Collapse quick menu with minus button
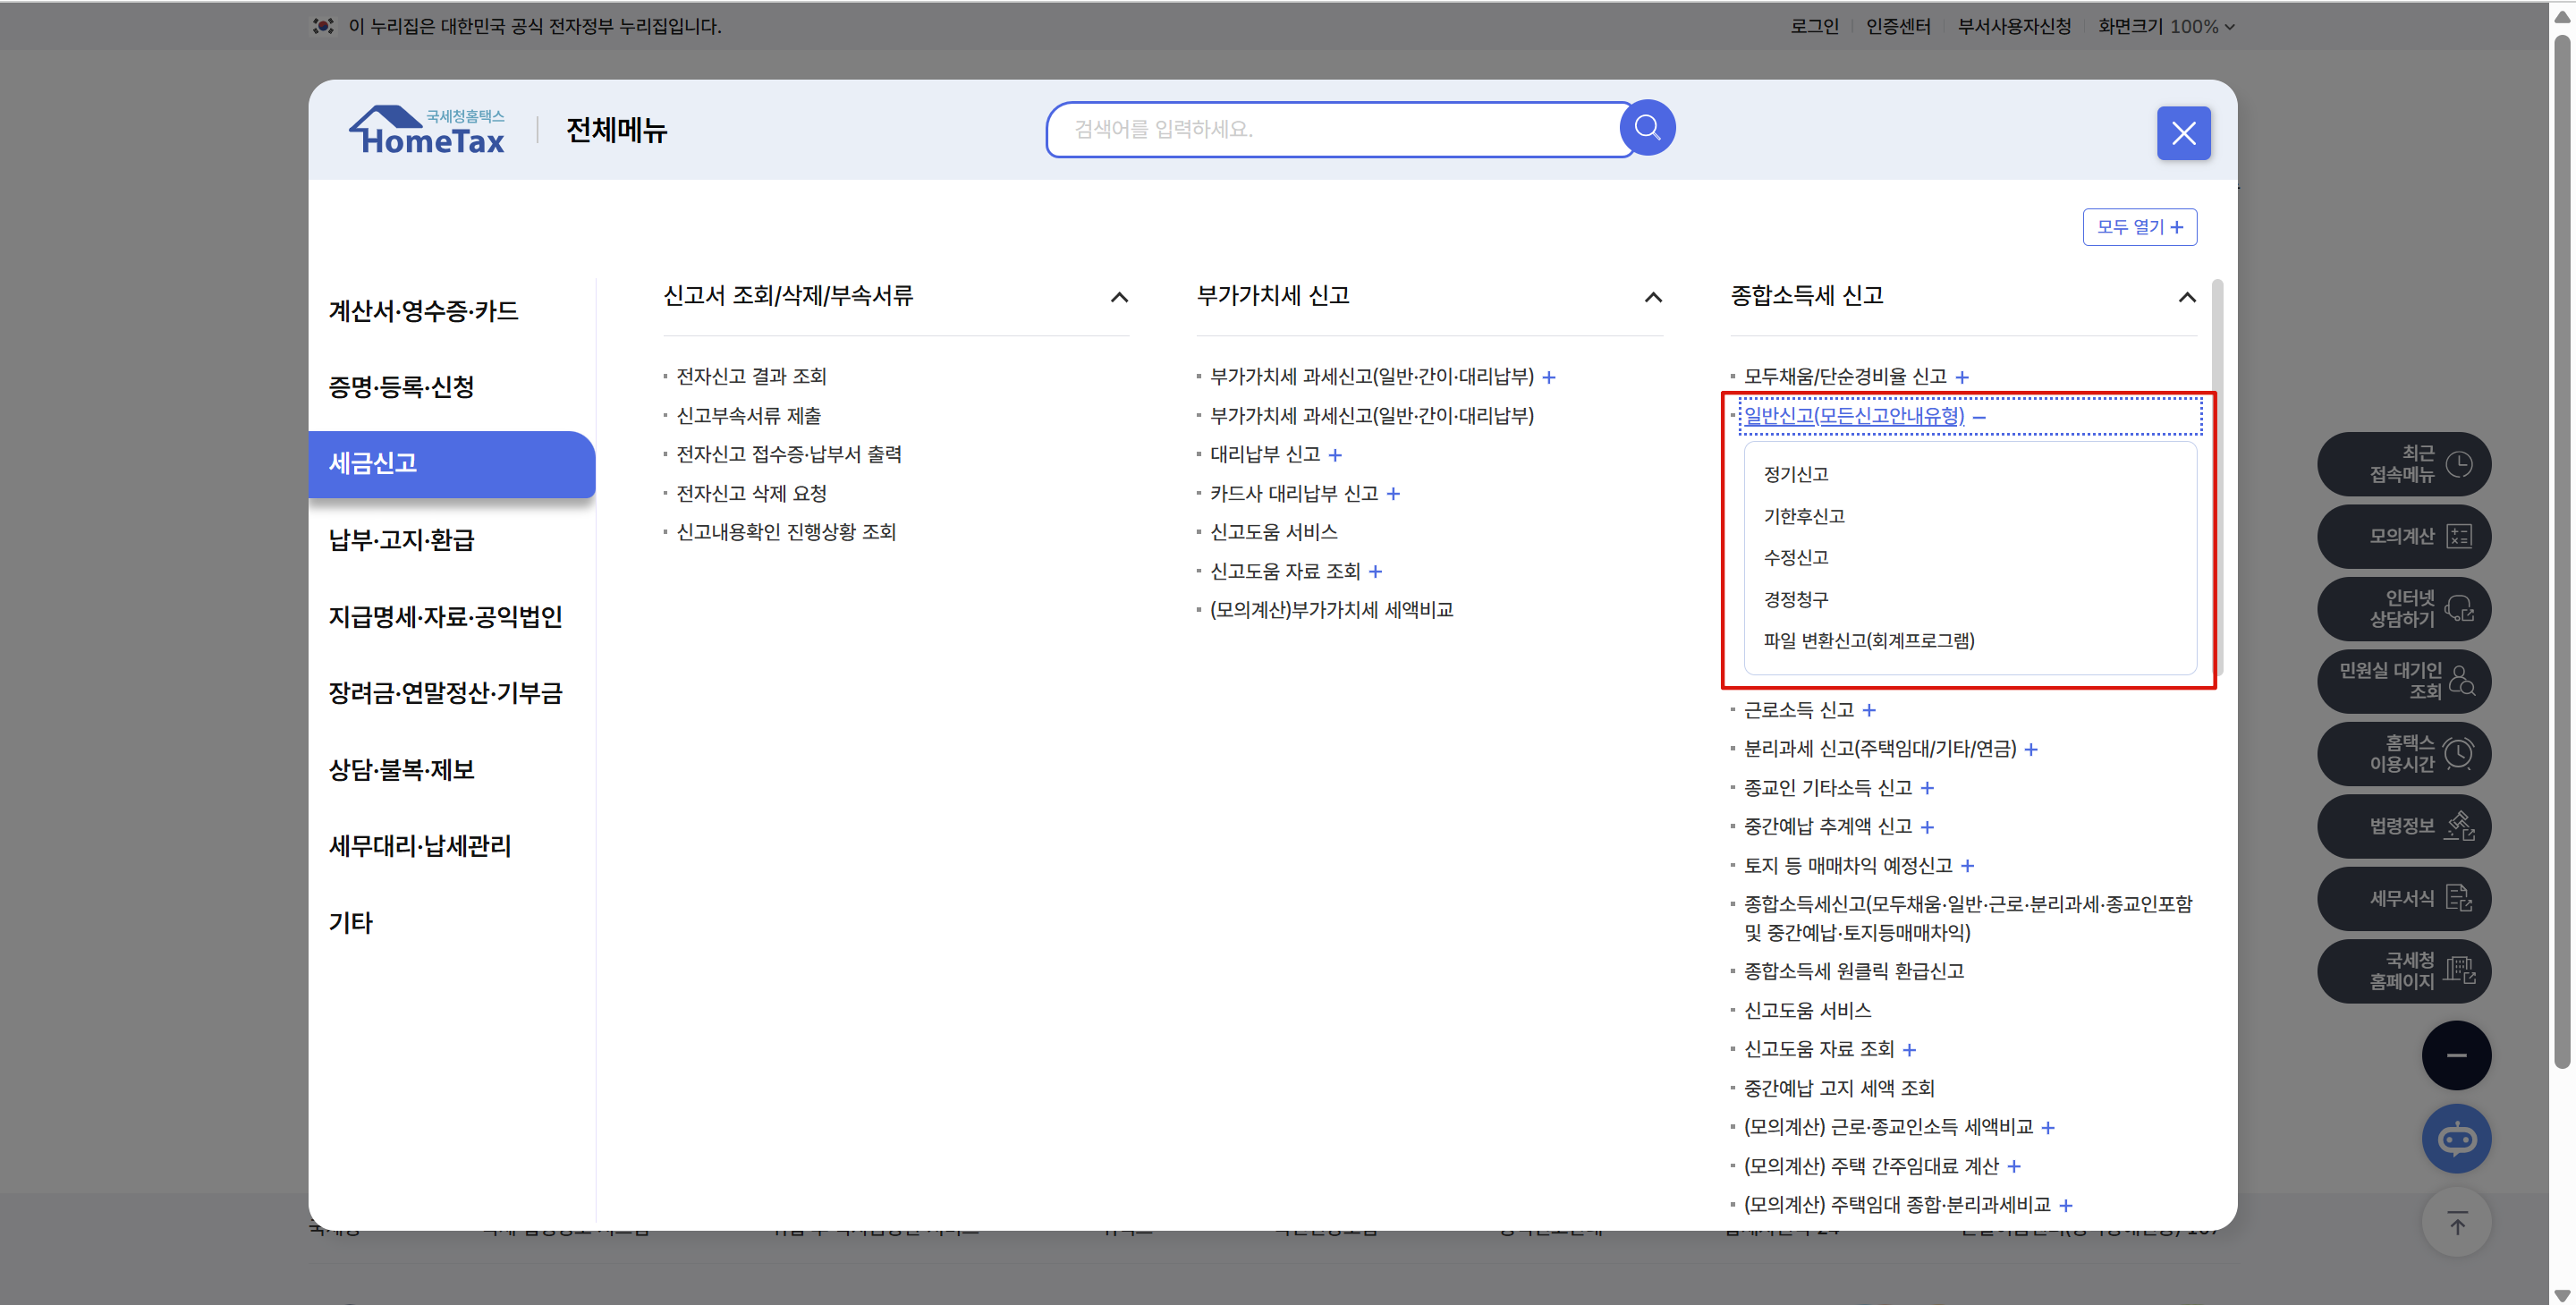The width and height of the screenshot is (2576, 1305). click(x=2456, y=1056)
